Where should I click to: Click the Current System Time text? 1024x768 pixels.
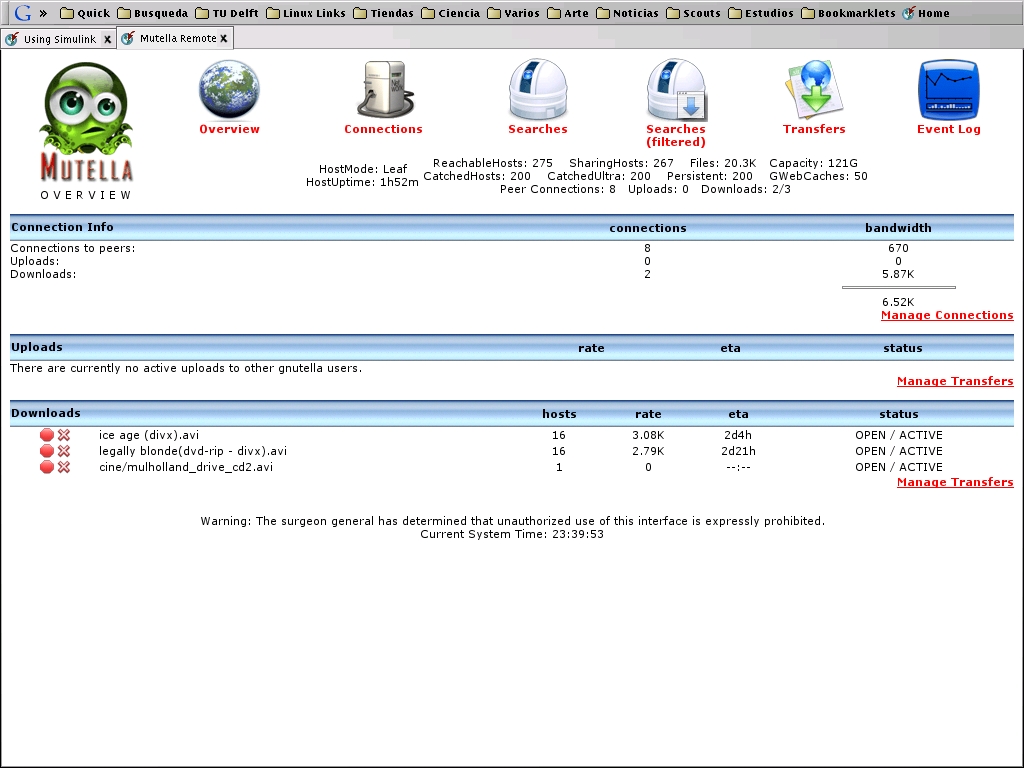click(512, 534)
